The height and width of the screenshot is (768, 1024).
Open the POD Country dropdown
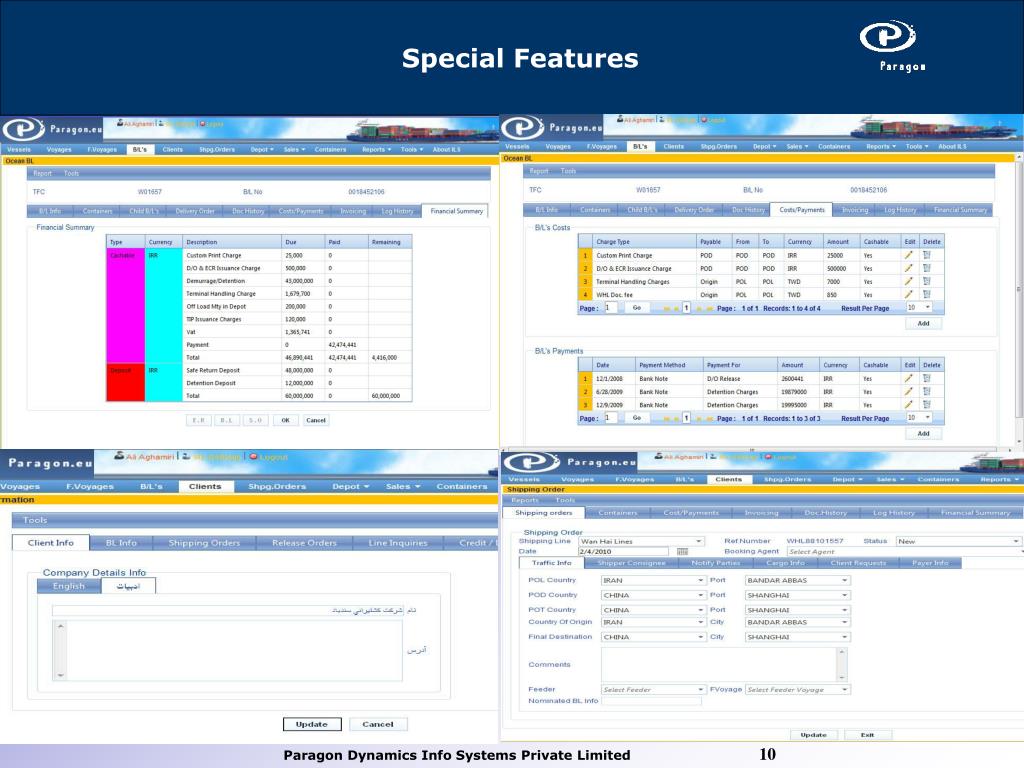tap(652, 595)
